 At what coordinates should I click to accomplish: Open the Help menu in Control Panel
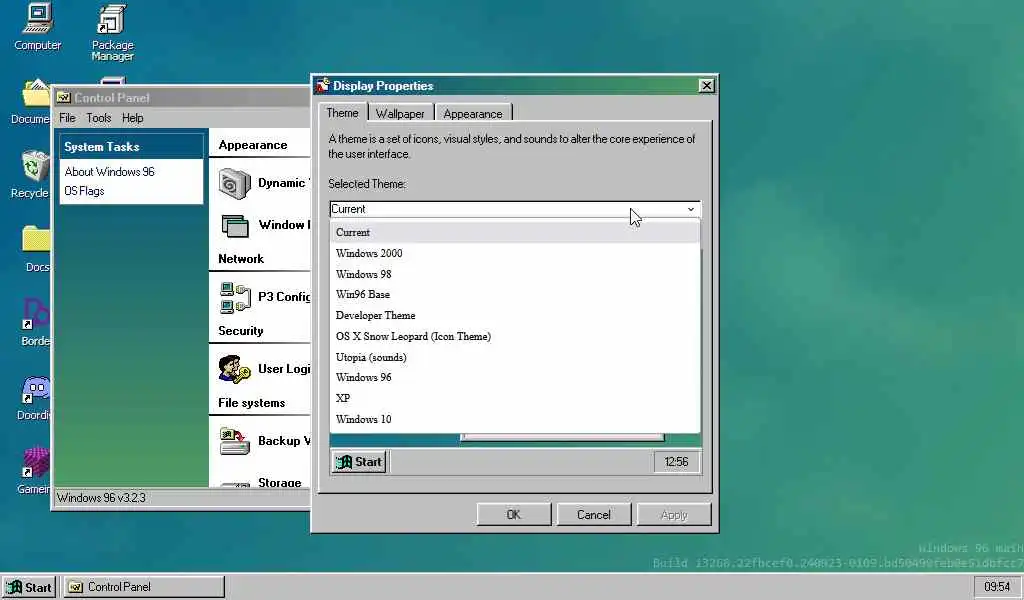133,118
